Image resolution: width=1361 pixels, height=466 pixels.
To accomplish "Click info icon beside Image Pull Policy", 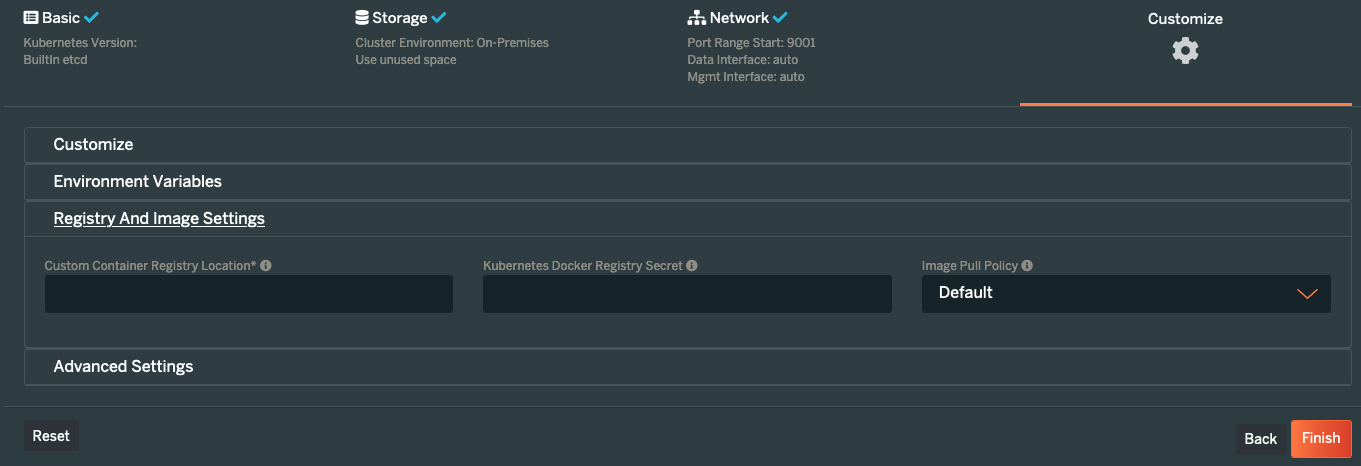I will tap(1027, 266).
